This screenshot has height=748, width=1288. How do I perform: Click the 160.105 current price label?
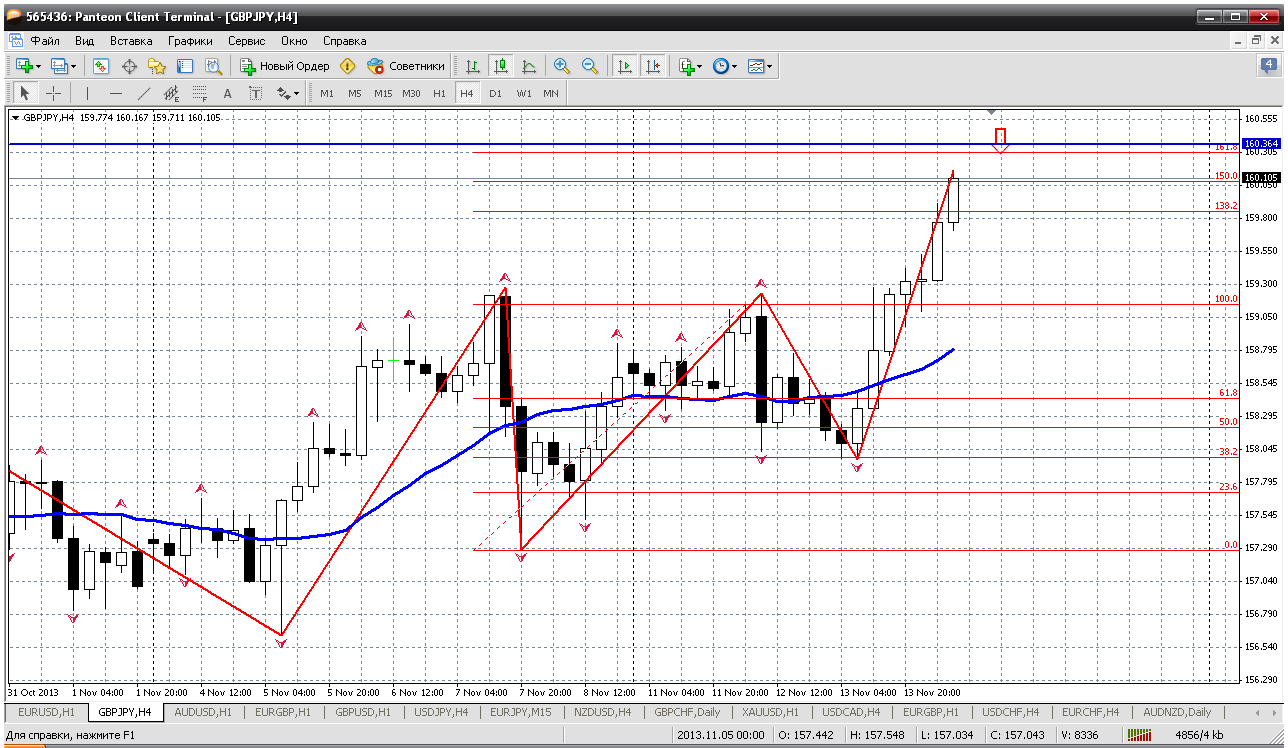(1263, 179)
